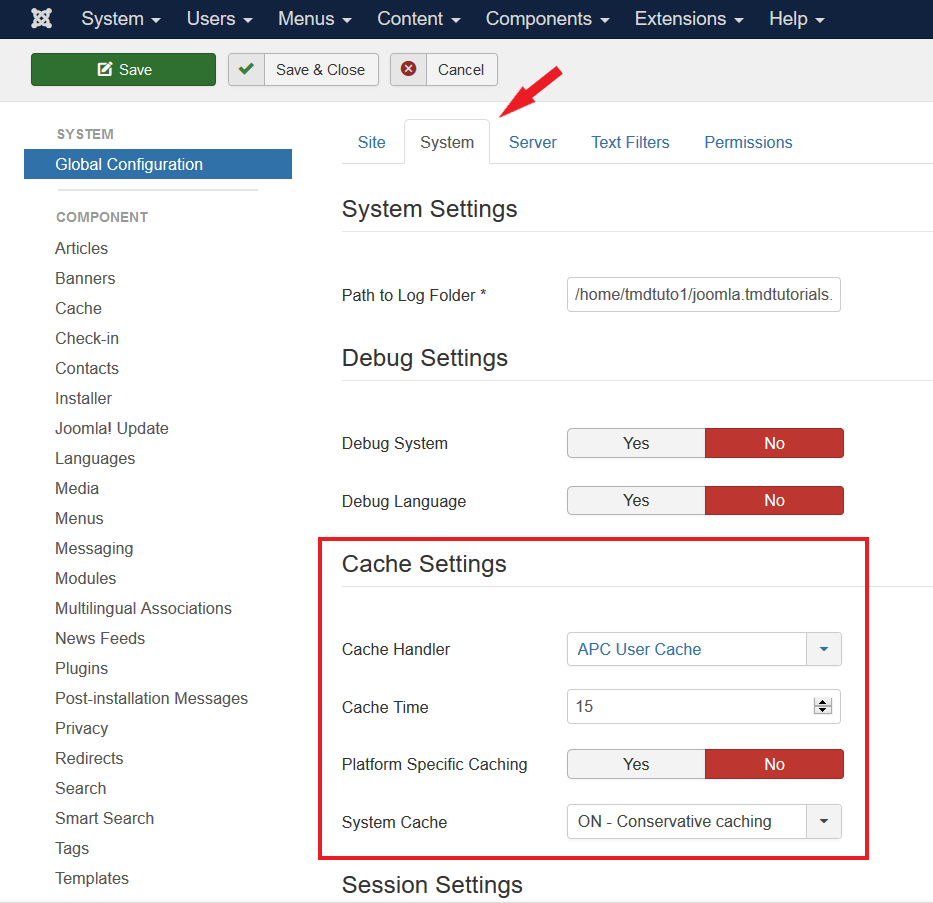Open the Permissions tab

click(x=748, y=142)
